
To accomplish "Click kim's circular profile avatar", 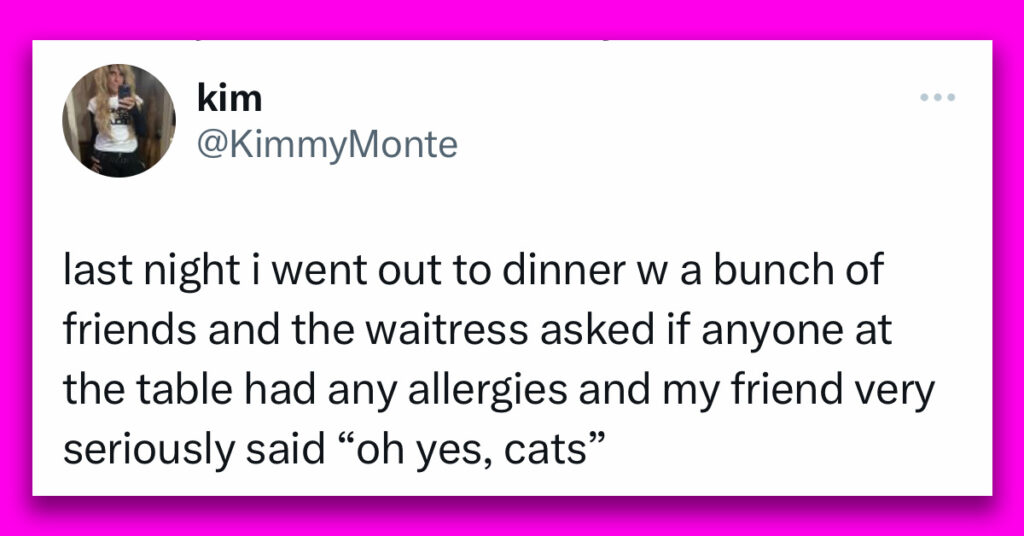I will click(x=119, y=121).
